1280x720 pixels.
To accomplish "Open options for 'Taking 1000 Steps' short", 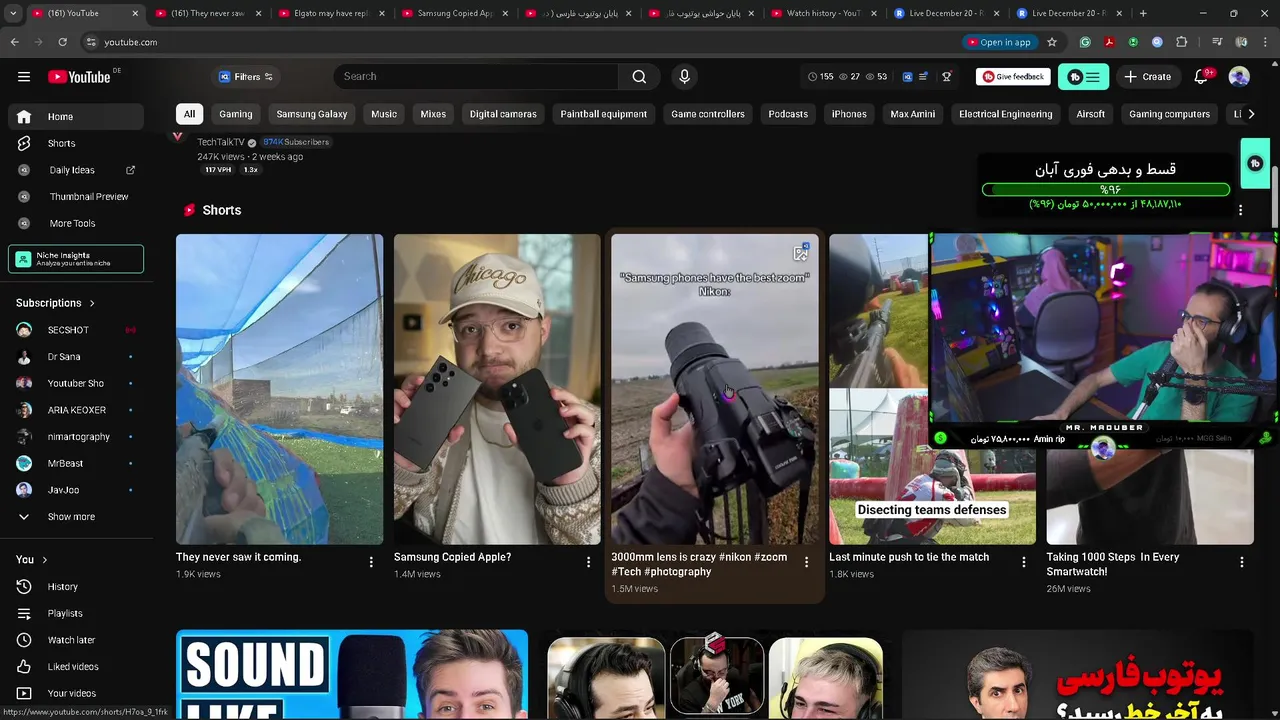I will [1241, 562].
